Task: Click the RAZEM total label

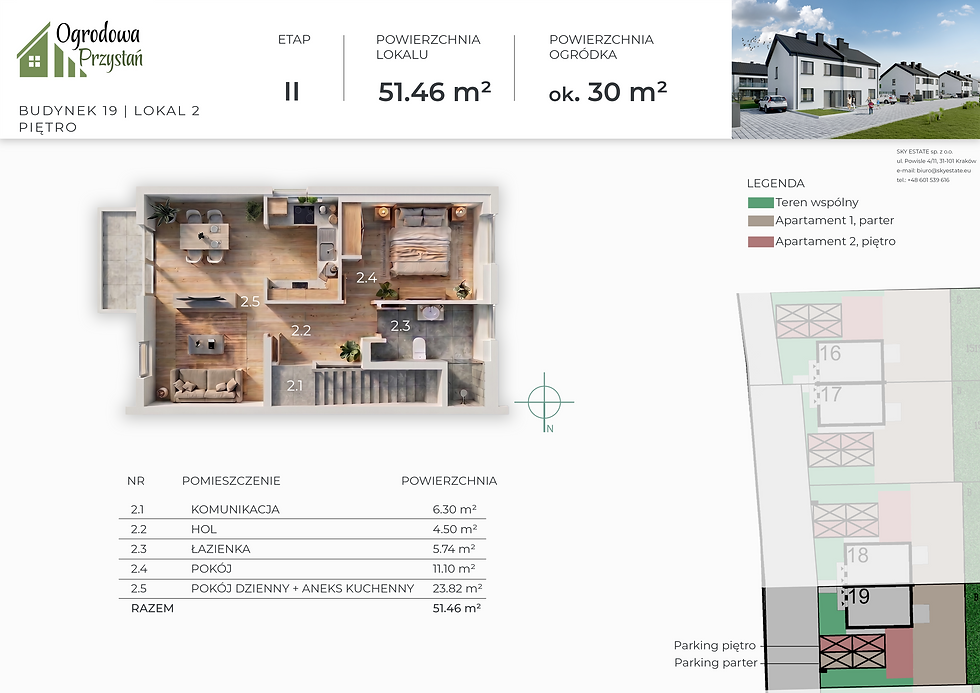Action: [x=152, y=609]
